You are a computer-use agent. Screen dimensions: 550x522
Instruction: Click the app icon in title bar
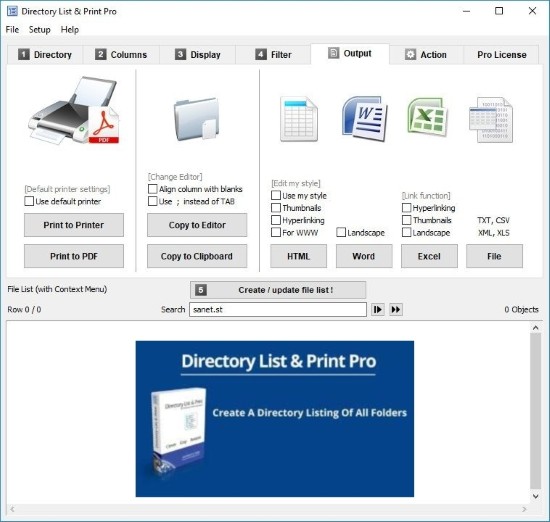(x=12, y=11)
